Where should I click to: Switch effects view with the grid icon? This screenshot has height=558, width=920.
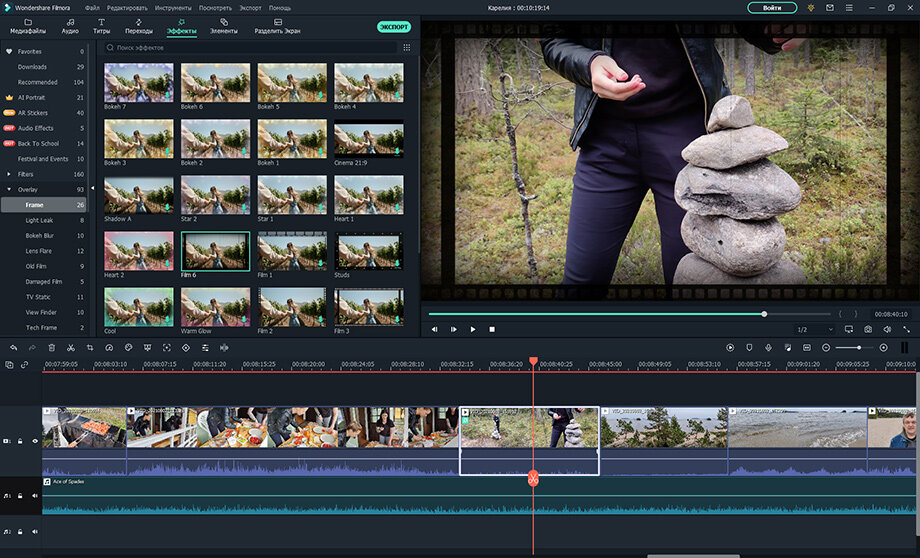pyautogui.click(x=407, y=48)
